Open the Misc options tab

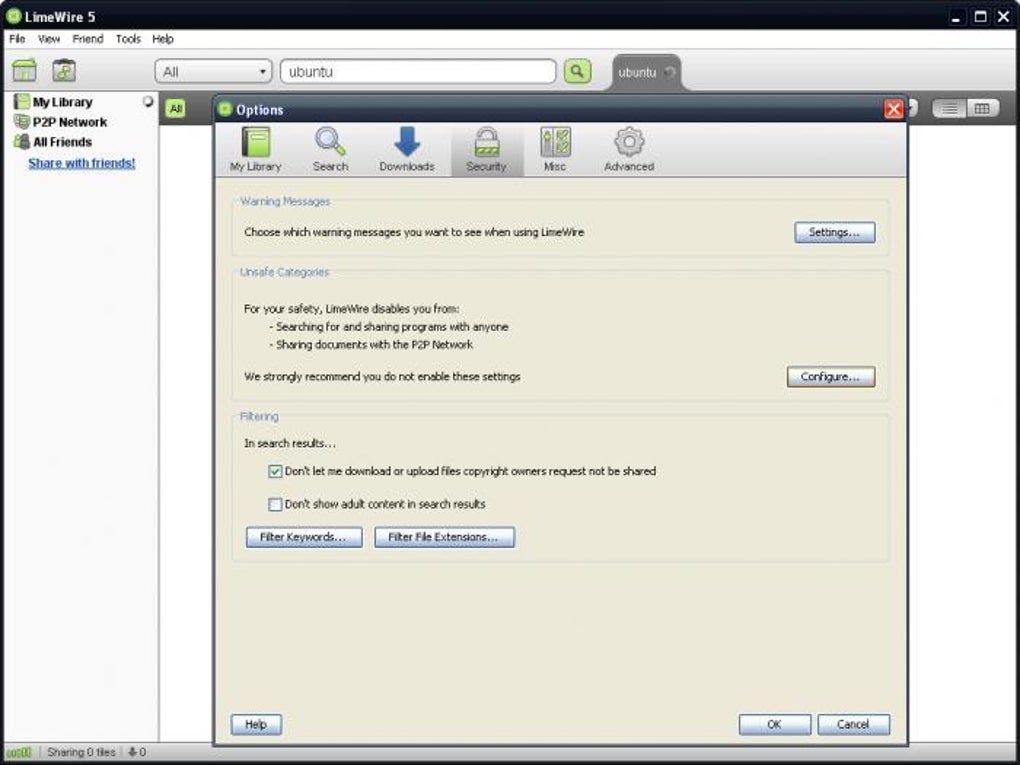tap(555, 149)
